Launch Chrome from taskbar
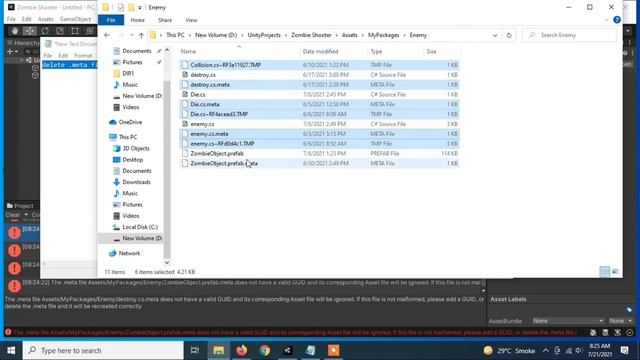This screenshot has width=640, height=360. tap(265, 351)
